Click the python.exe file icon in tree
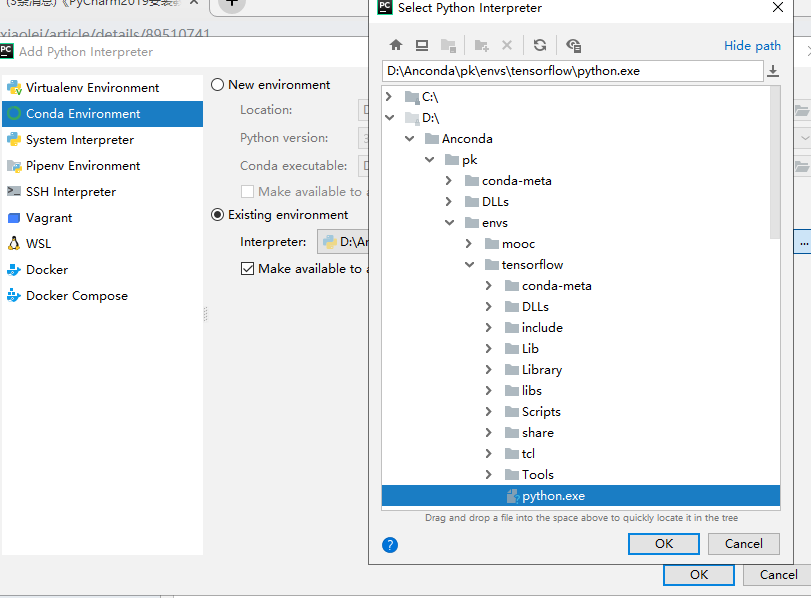The image size is (811, 598). (513, 496)
